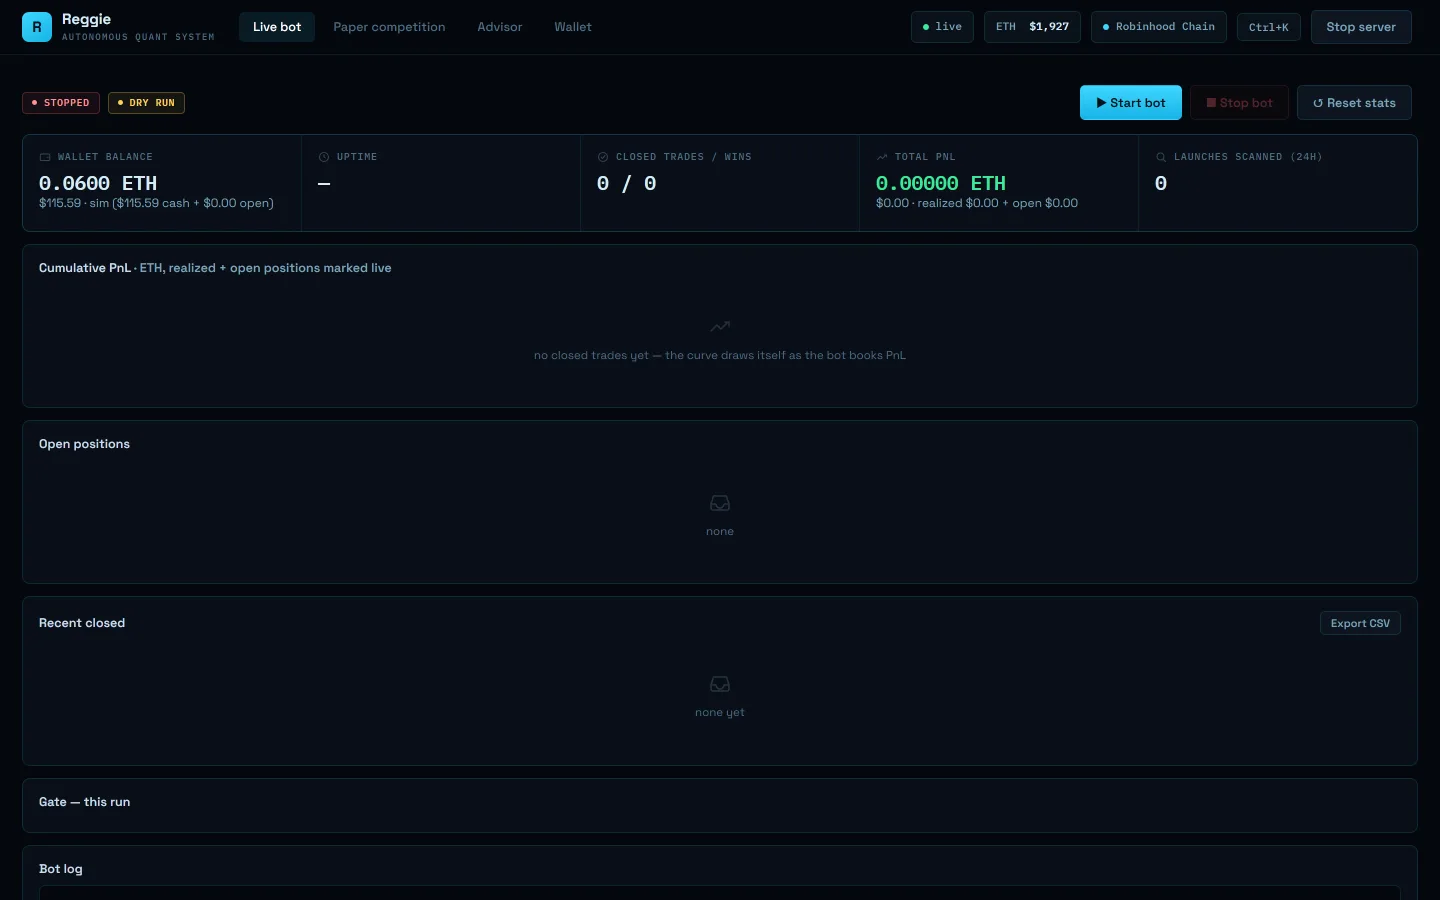Click the clock icon next to Uptime
Viewport: 1440px width, 900px height.
[324, 157]
